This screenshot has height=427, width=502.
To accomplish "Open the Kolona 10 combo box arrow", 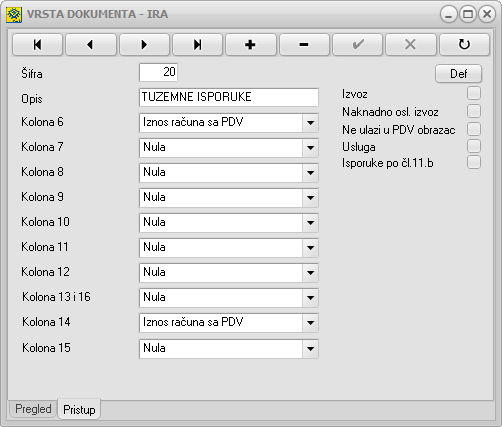I will point(310,223).
